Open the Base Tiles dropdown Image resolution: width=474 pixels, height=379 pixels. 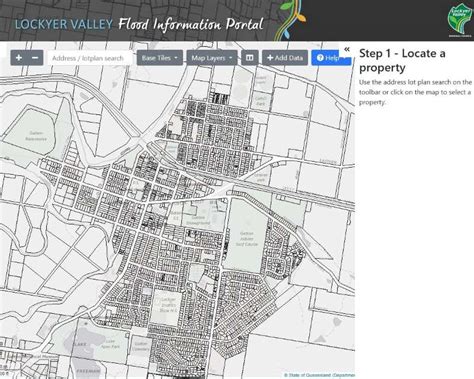pyautogui.click(x=160, y=58)
